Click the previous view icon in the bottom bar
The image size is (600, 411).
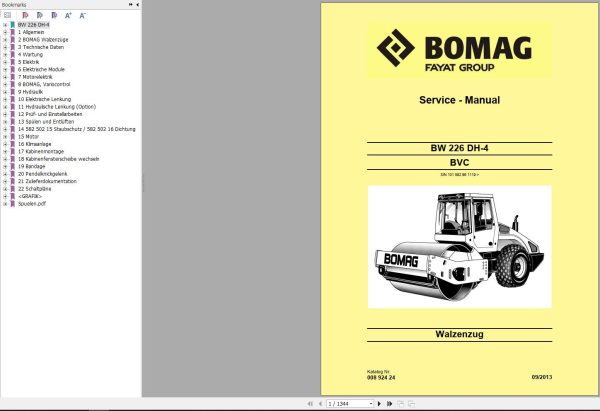tap(401, 404)
